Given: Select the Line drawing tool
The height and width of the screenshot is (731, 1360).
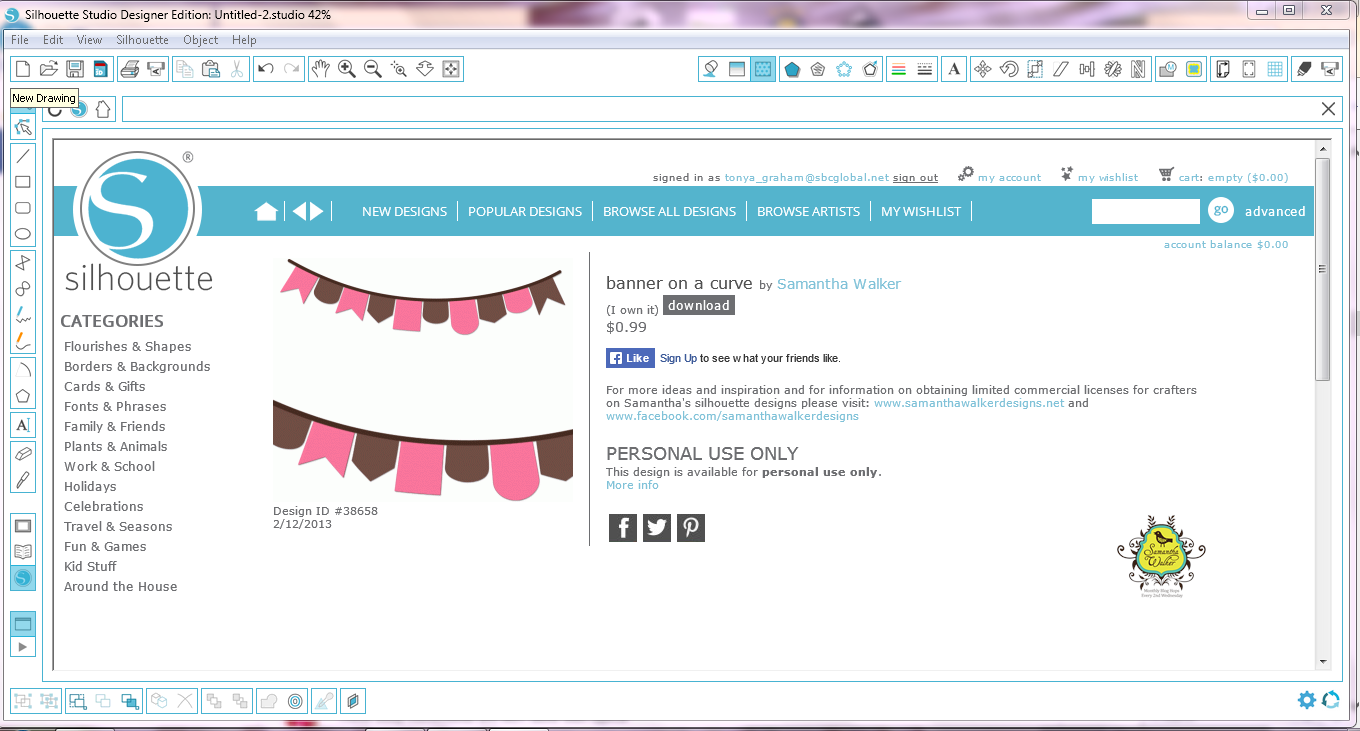Looking at the screenshot, I should pyautogui.click(x=23, y=156).
